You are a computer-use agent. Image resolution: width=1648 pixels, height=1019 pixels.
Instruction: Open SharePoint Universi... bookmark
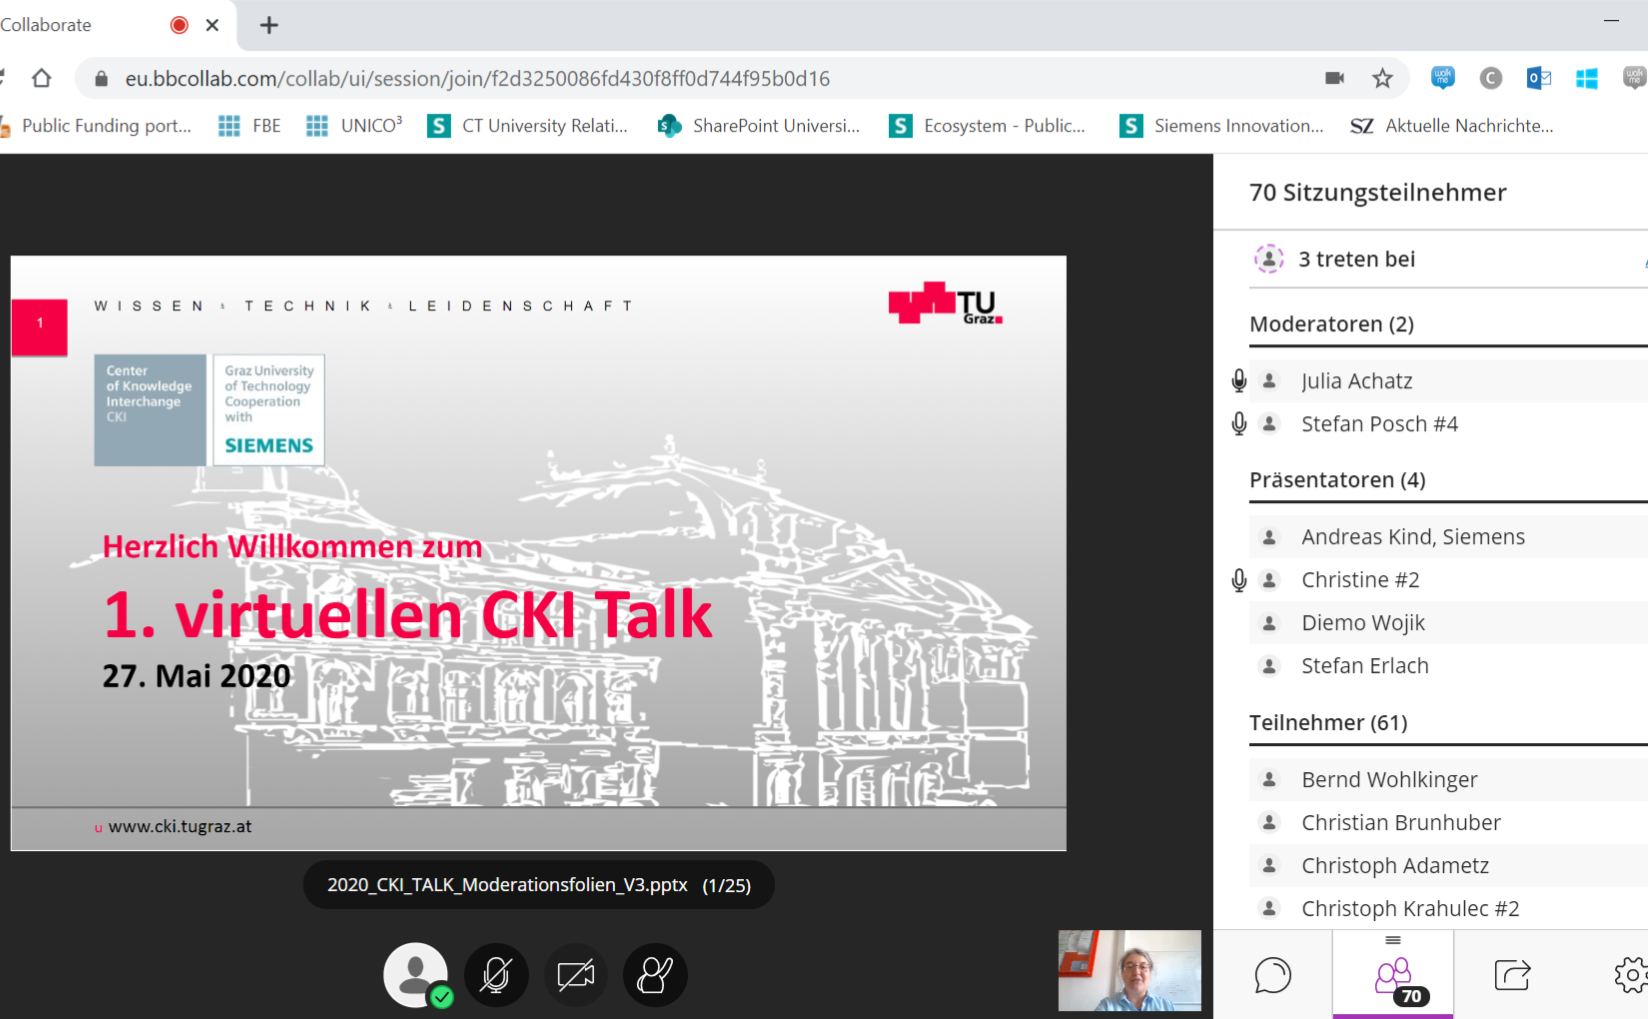(759, 125)
